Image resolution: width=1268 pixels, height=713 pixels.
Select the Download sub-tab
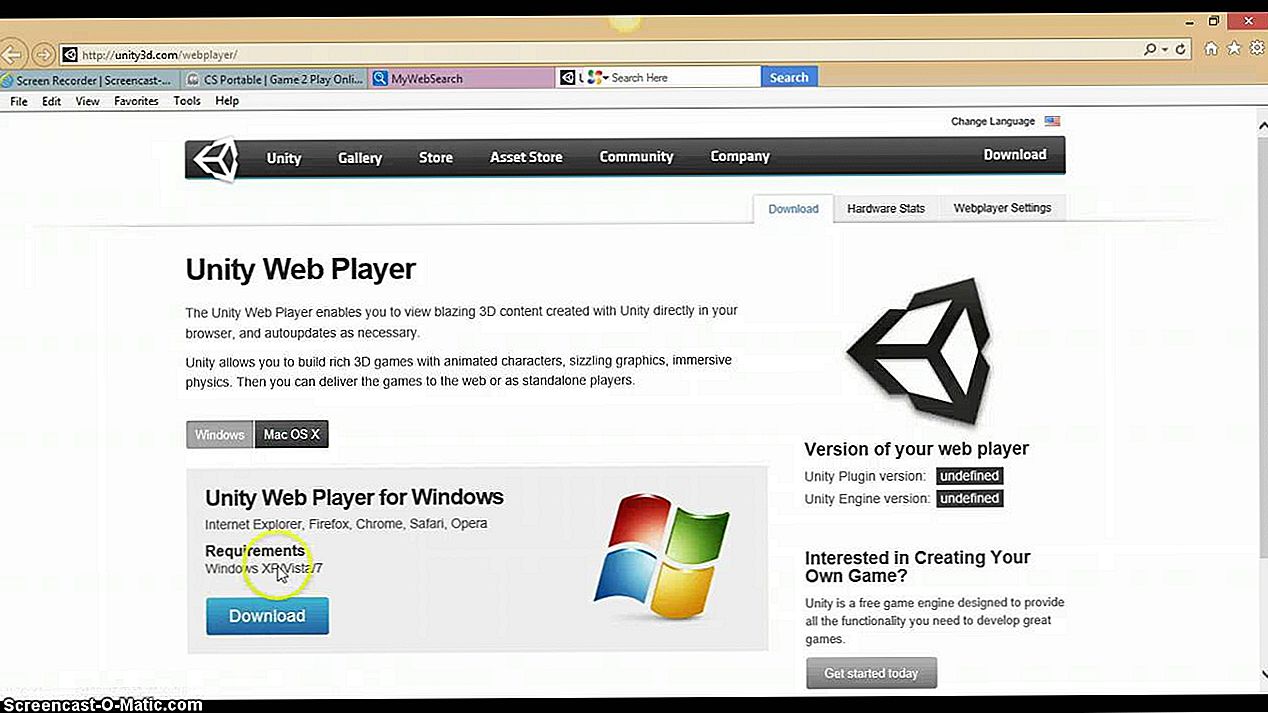tap(793, 209)
